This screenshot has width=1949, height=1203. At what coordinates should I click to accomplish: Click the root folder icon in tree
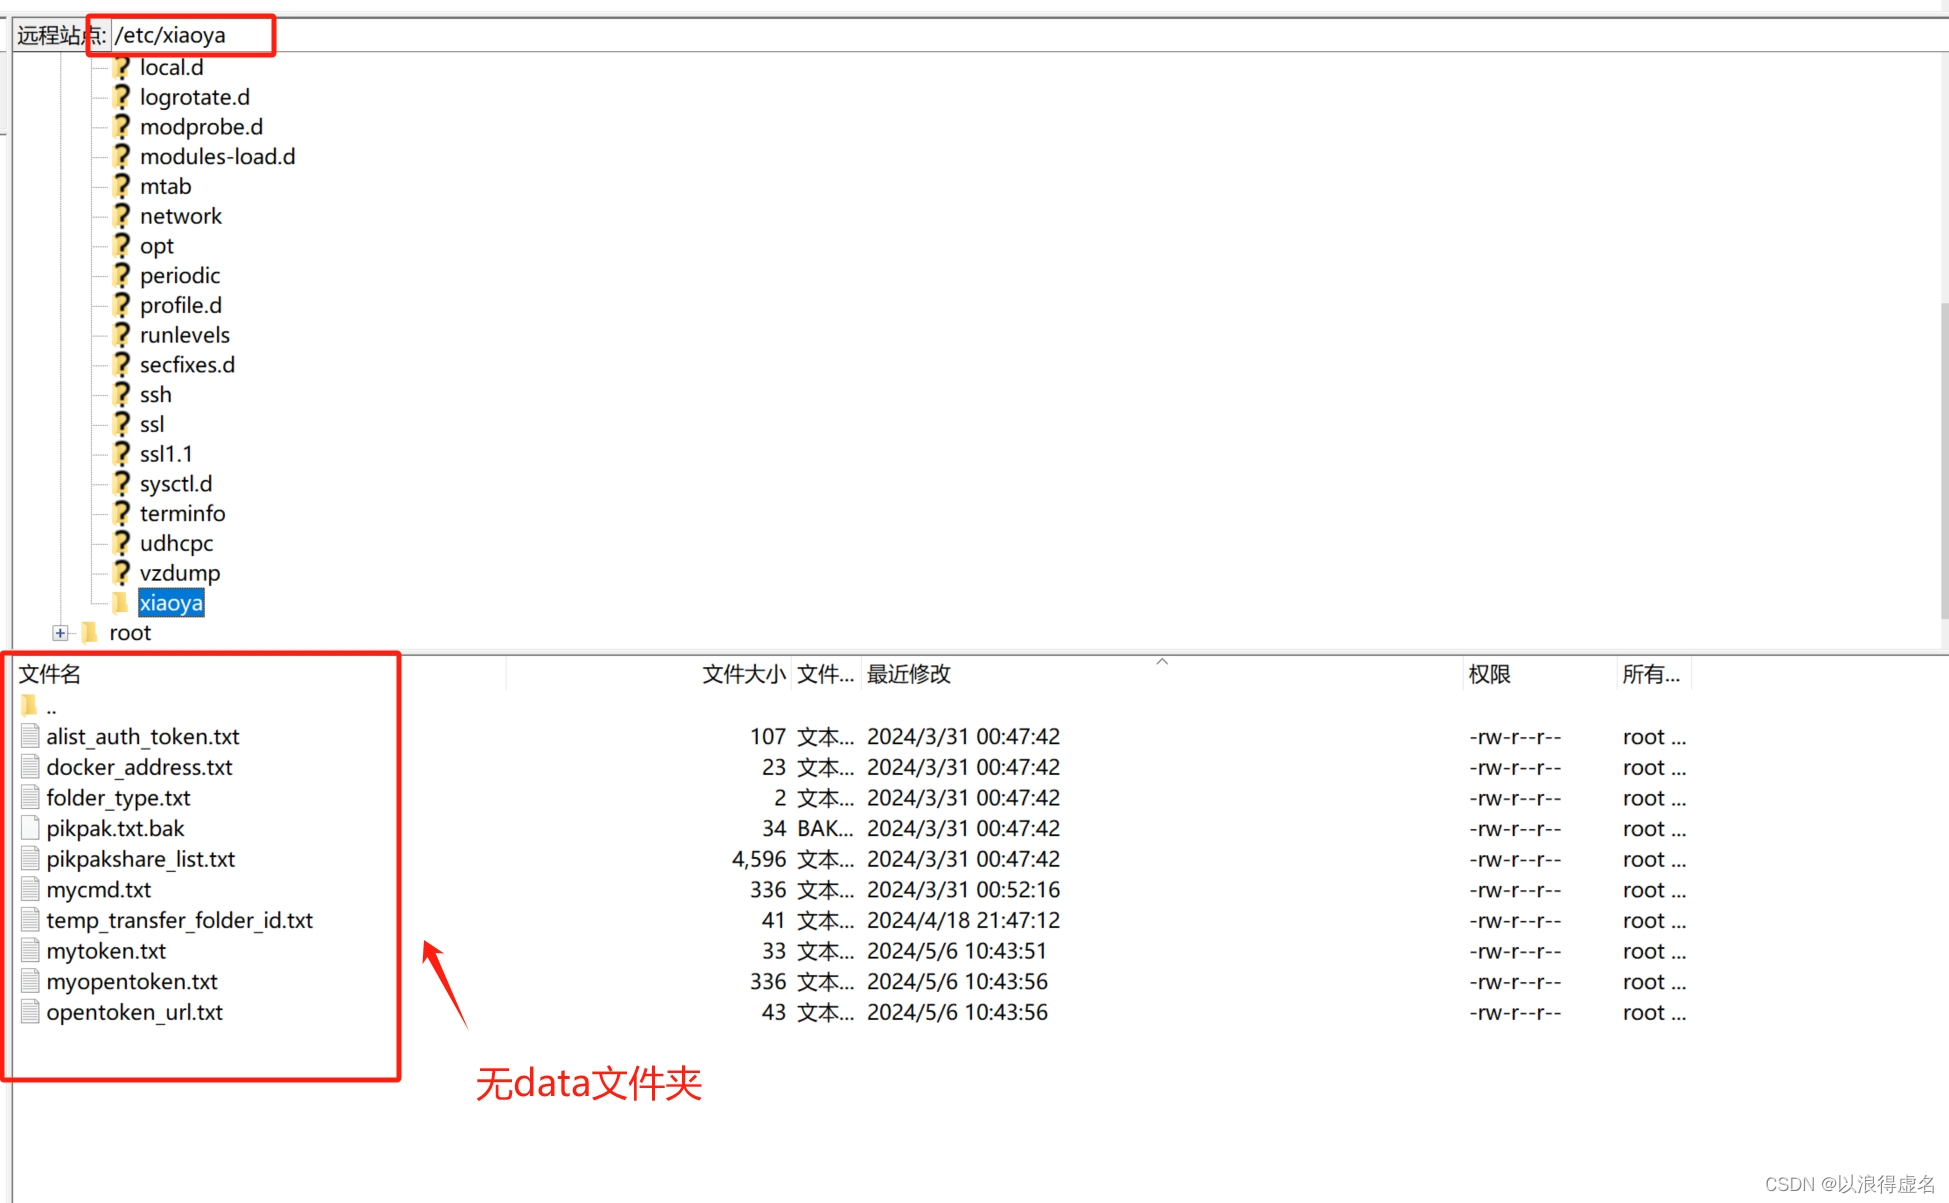click(90, 633)
